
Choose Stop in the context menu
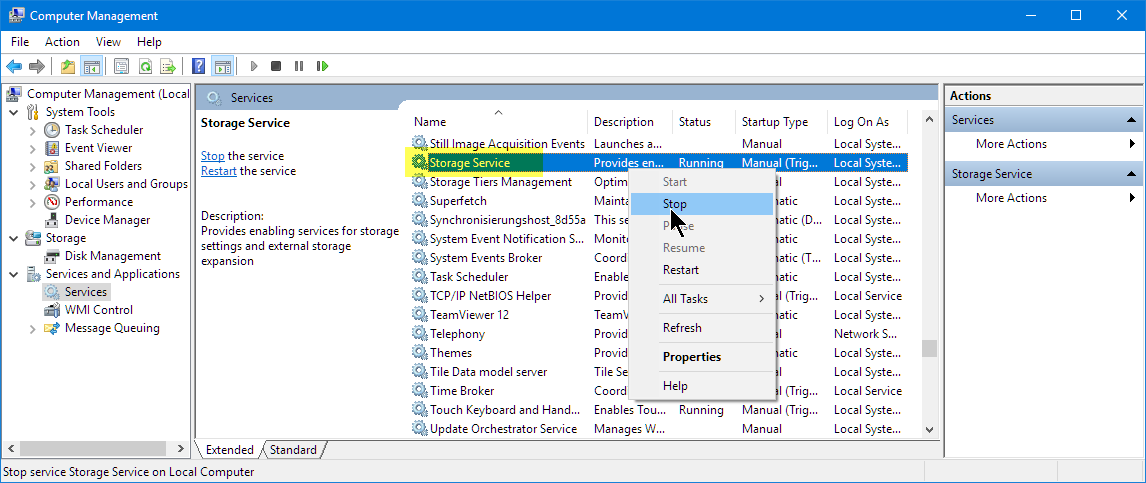(675, 204)
